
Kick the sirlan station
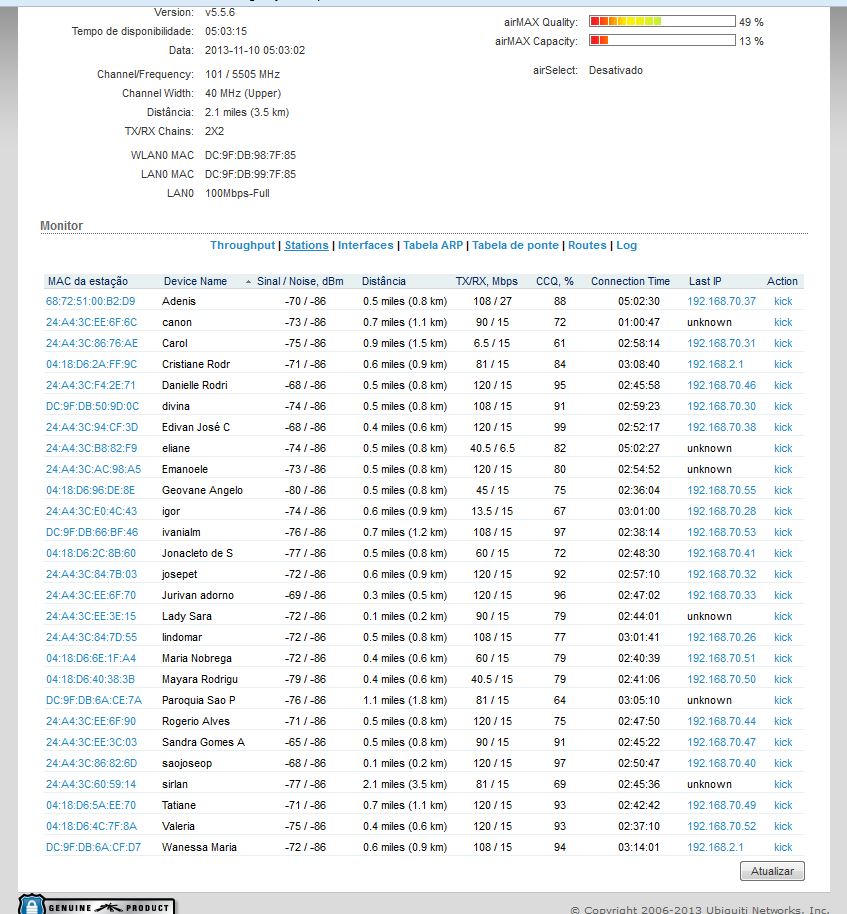coord(783,784)
